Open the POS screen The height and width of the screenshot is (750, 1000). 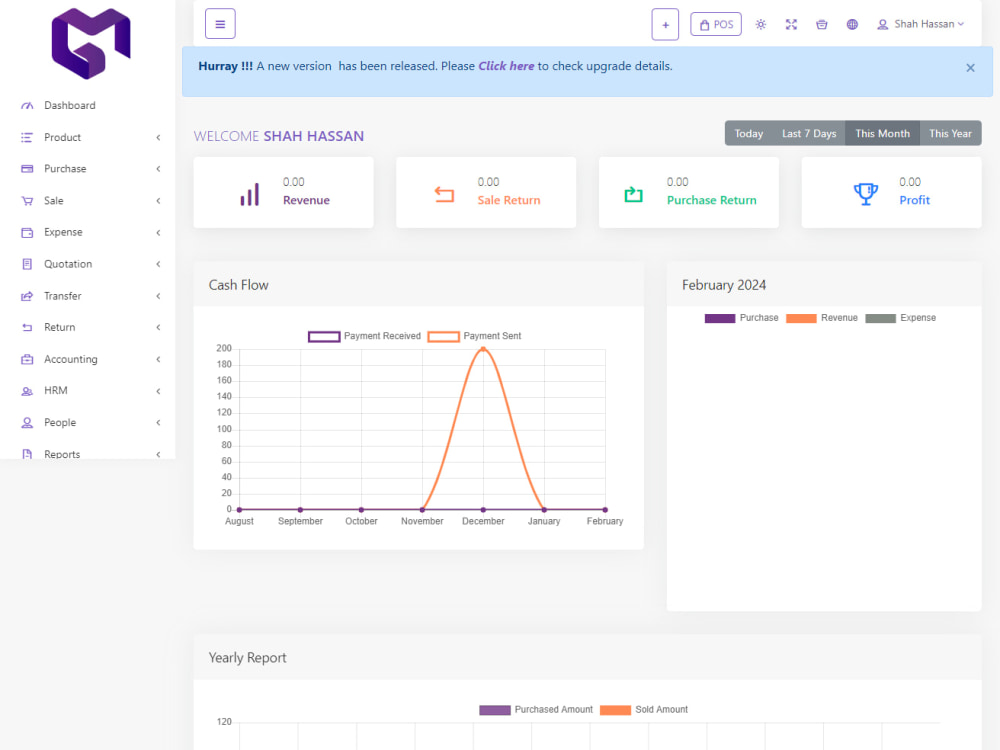716,24
